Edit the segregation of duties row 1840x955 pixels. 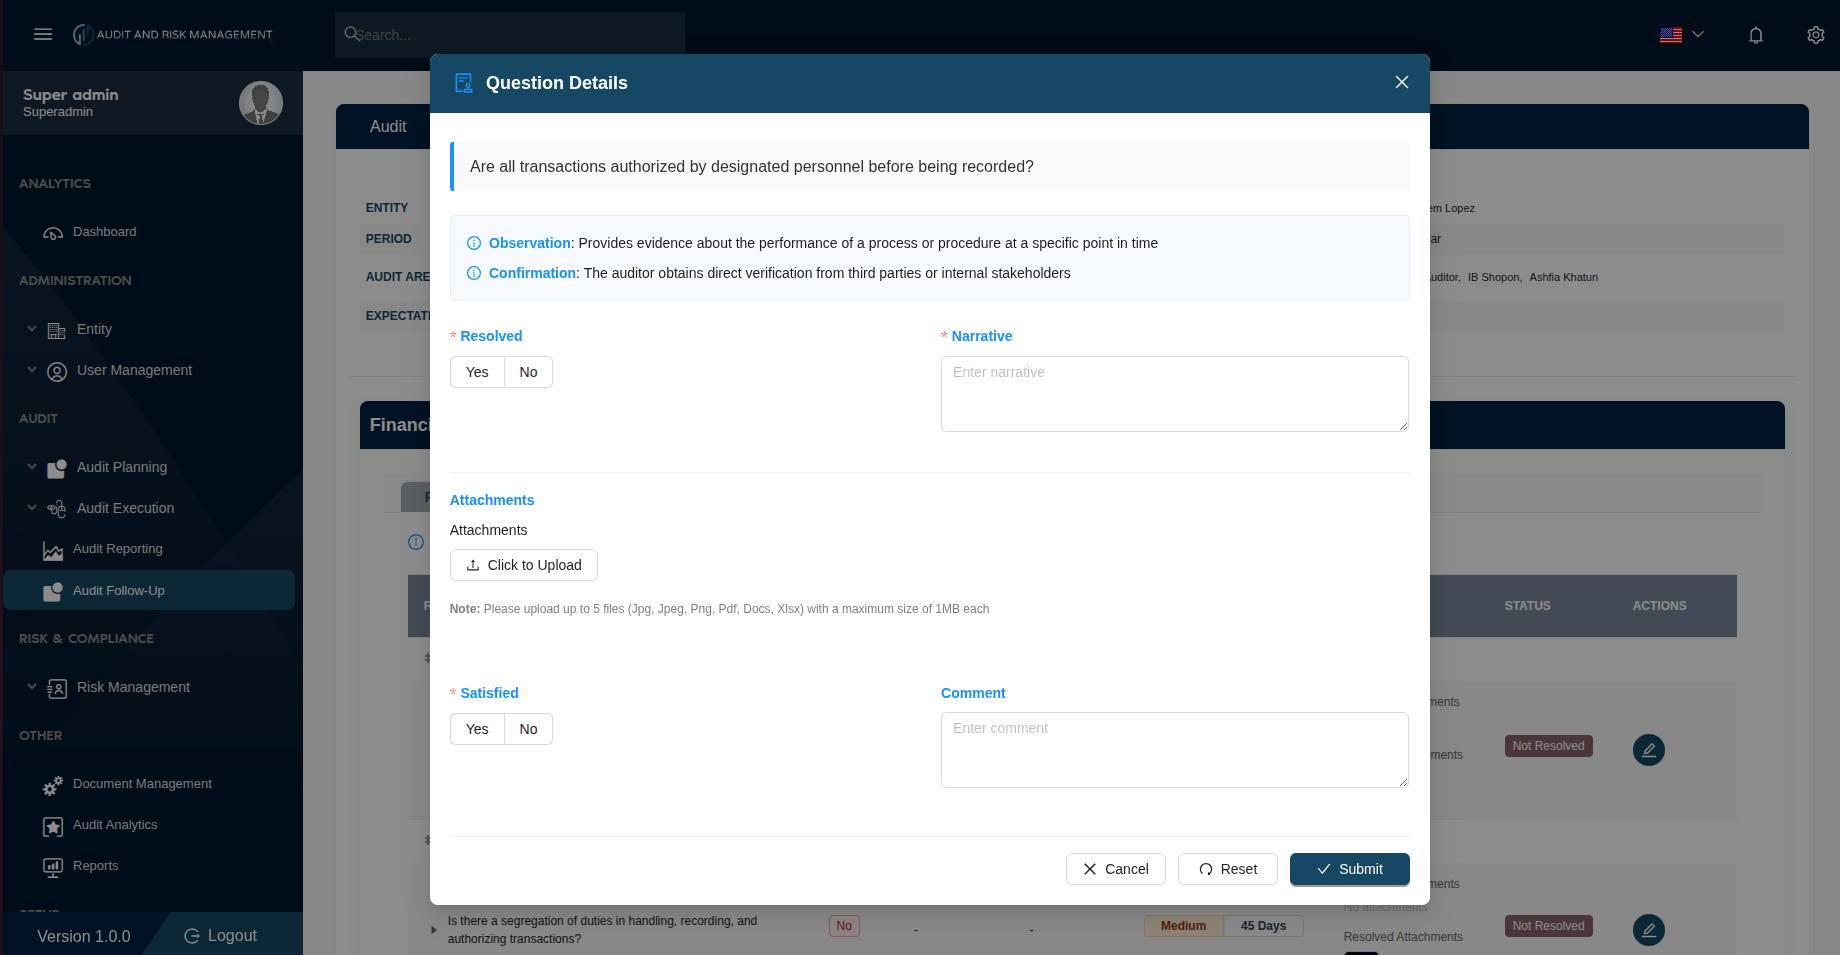click(x=1649, y=930)
